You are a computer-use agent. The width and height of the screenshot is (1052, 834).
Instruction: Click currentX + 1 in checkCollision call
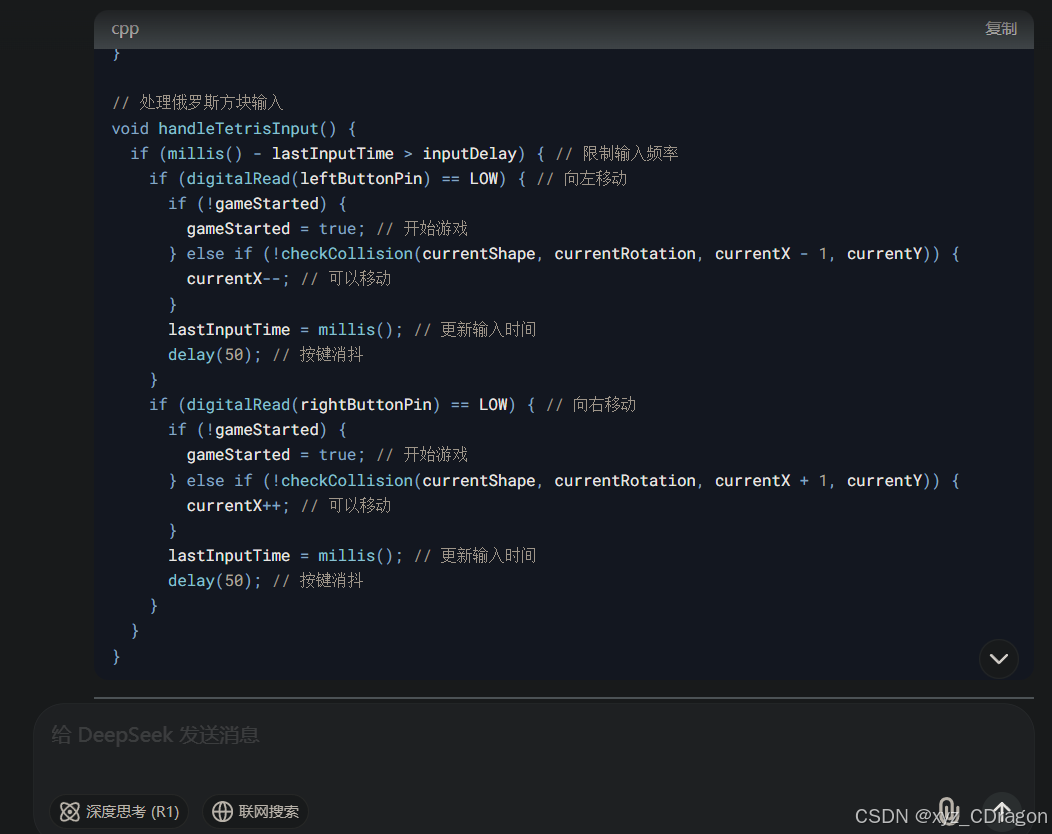pyautogui.click(x=772, y=480)
